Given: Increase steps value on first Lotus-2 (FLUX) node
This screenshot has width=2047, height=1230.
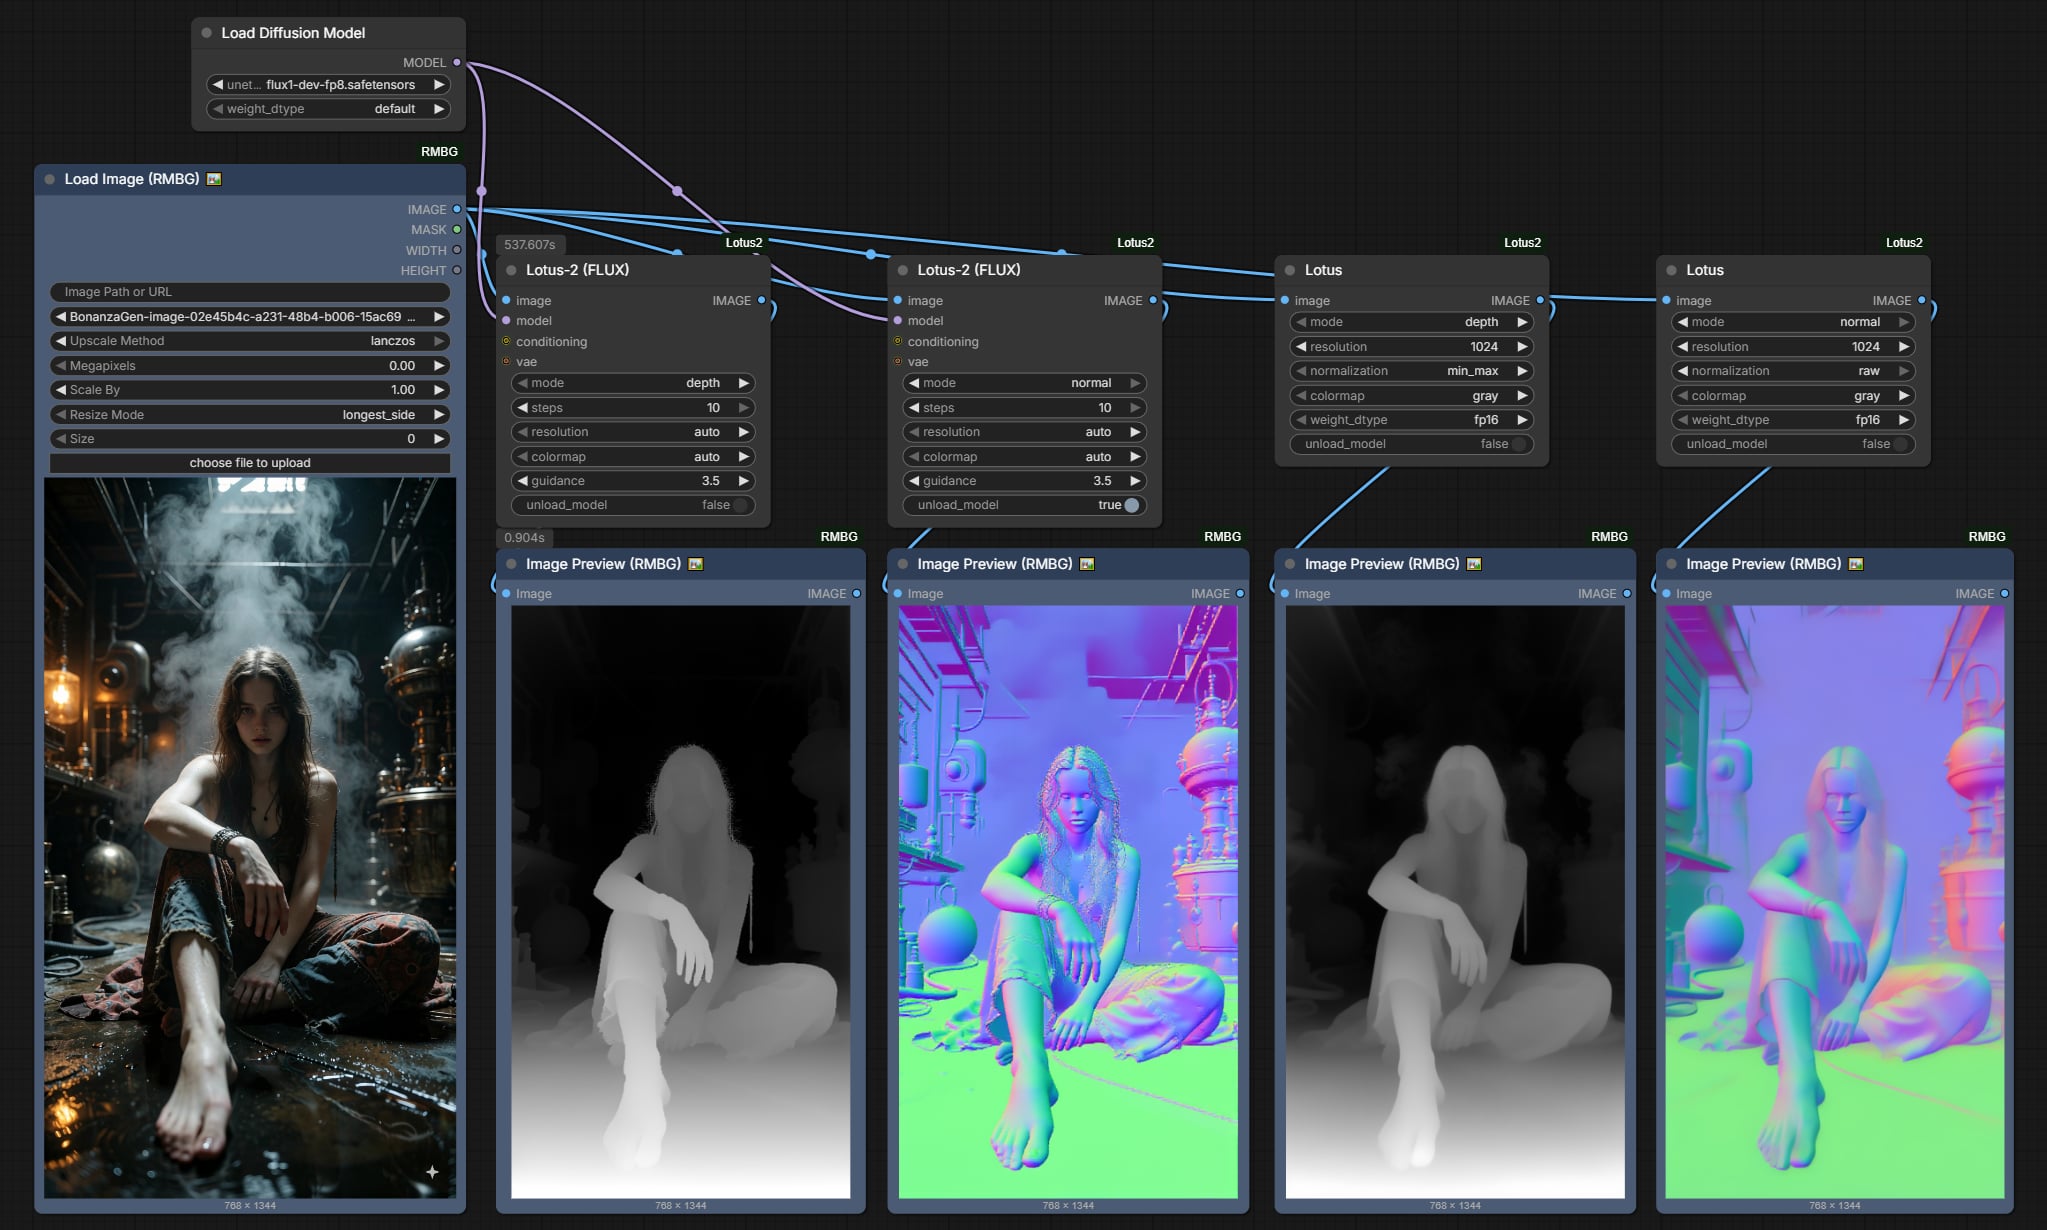Looking at the screenshot, I should [743, 408].
